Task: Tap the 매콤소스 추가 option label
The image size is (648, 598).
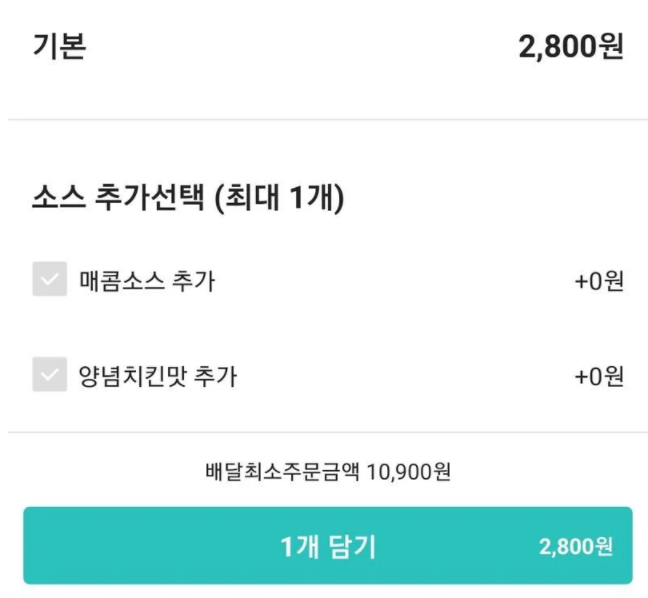Action: pyautogui.click(x=146, y=282)
